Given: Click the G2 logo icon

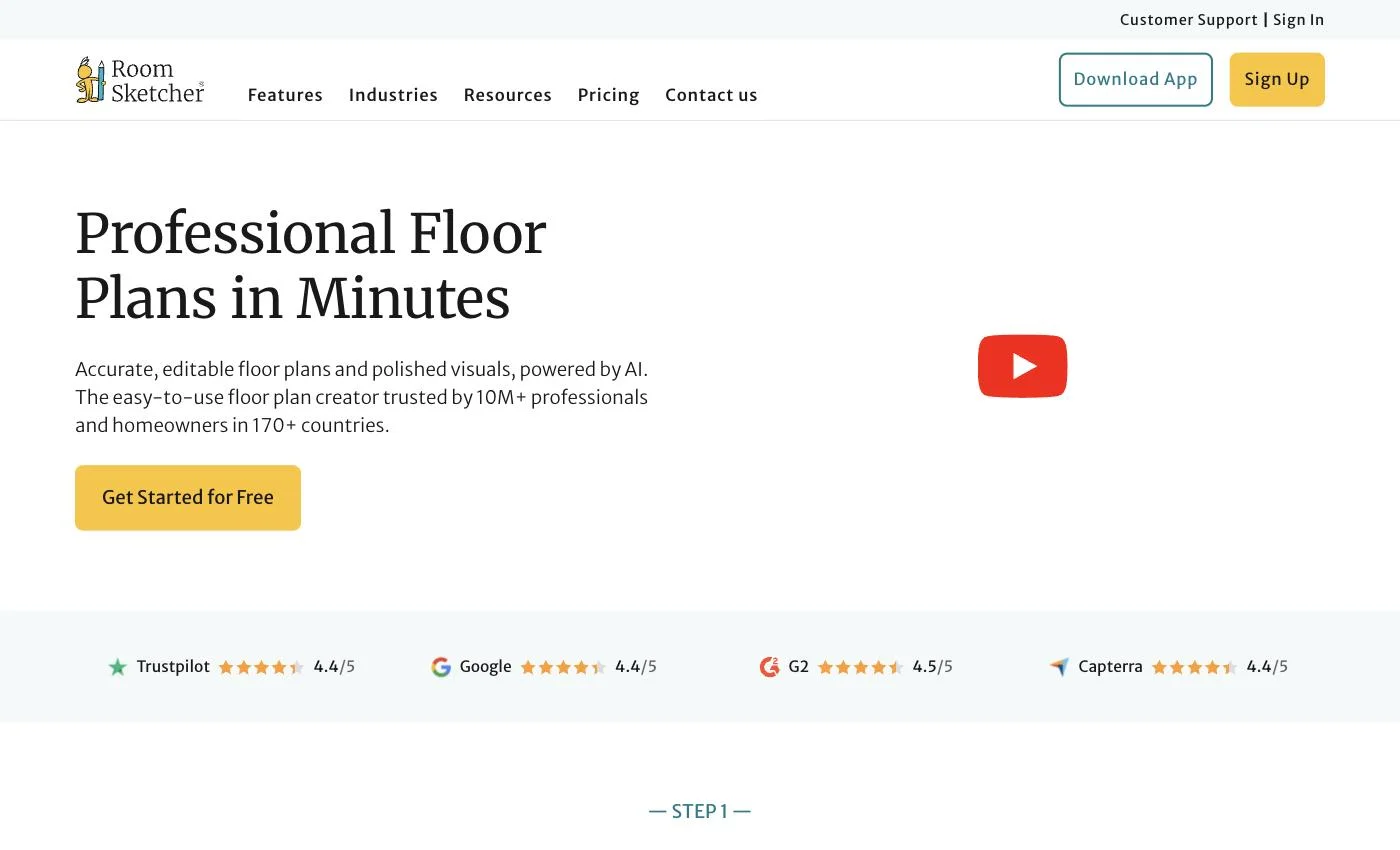Looking at the screenshot, I should click(769, 667).
